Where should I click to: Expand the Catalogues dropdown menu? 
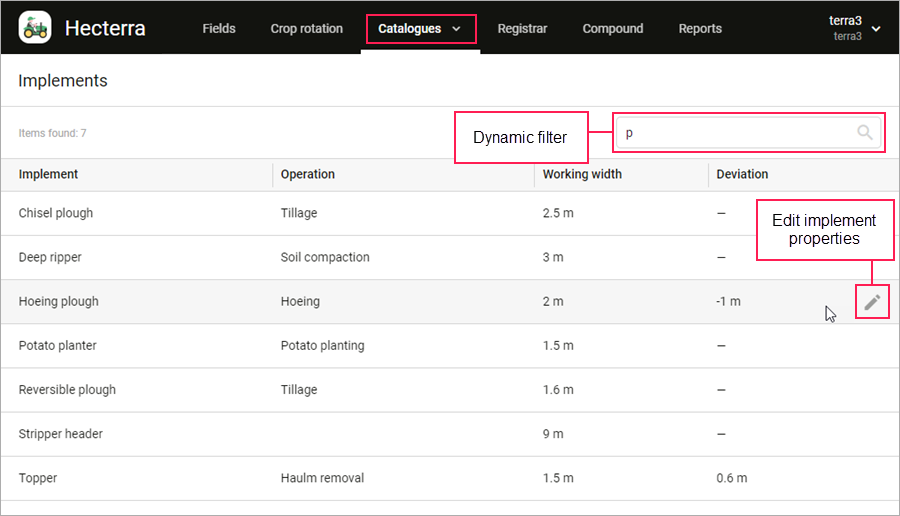tap(420, 29)
